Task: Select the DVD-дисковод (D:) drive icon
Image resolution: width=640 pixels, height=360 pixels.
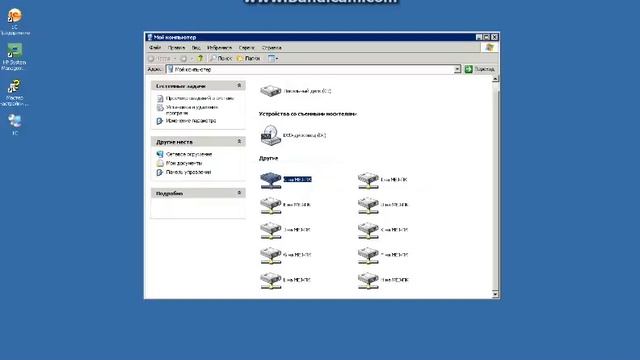Action: [271, 135]
